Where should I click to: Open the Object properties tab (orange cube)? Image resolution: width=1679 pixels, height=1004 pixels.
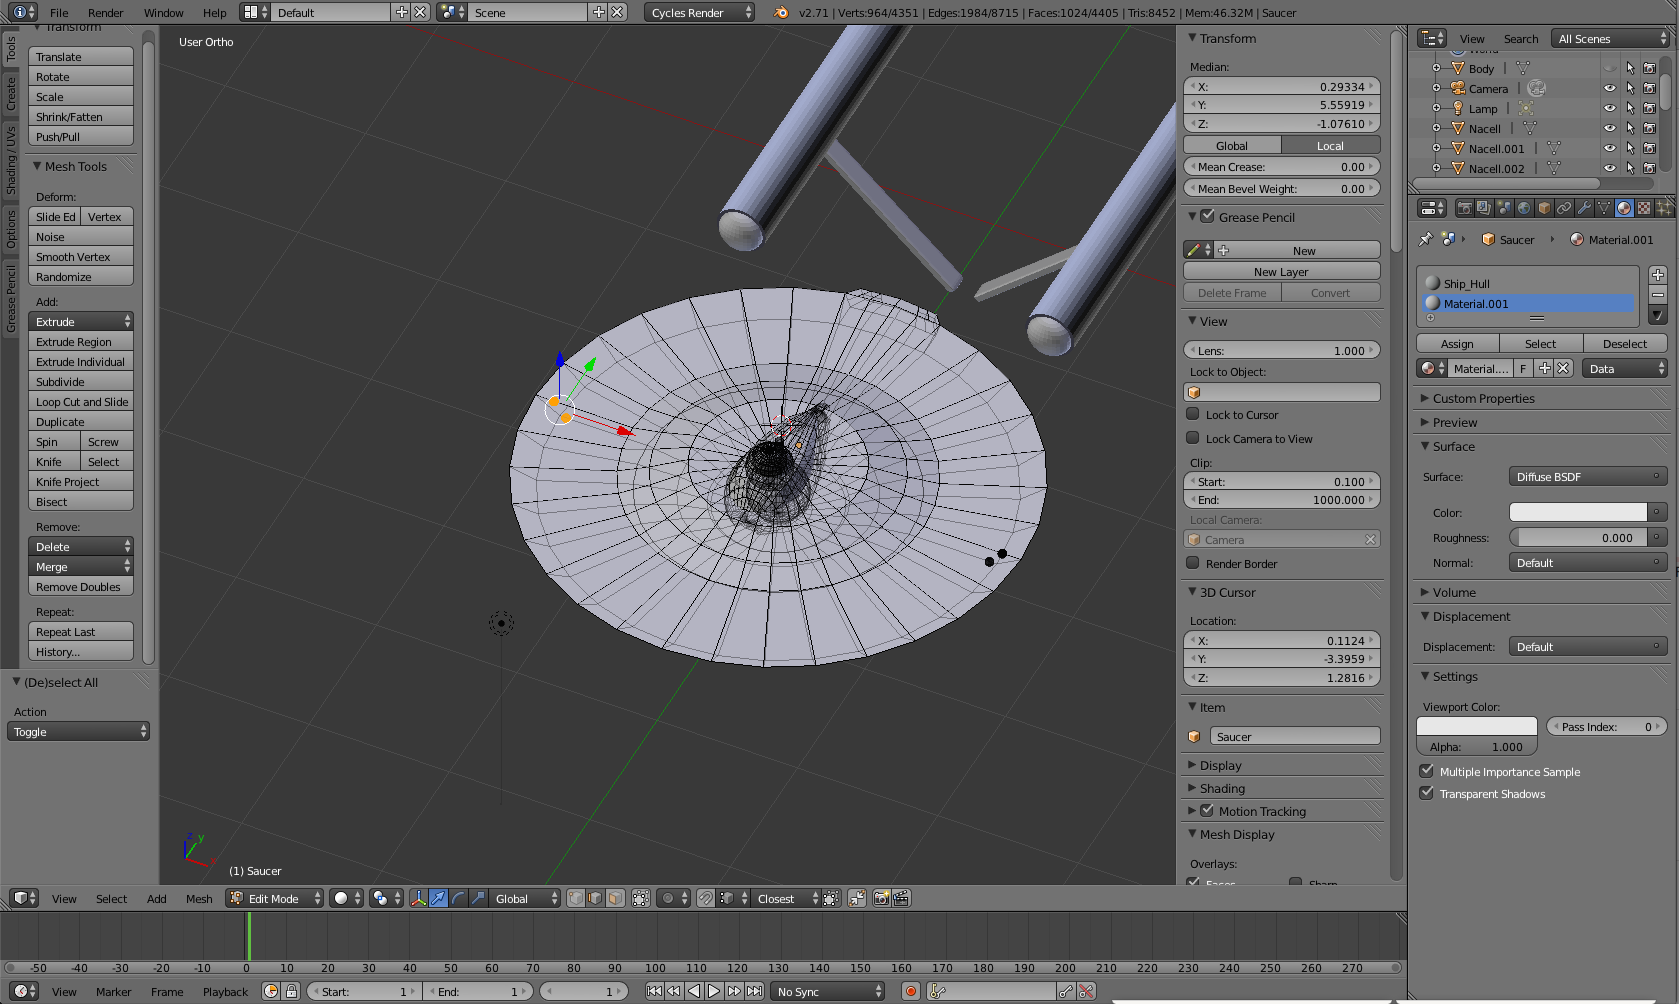pyautogui.click(x=1544, y=208)
